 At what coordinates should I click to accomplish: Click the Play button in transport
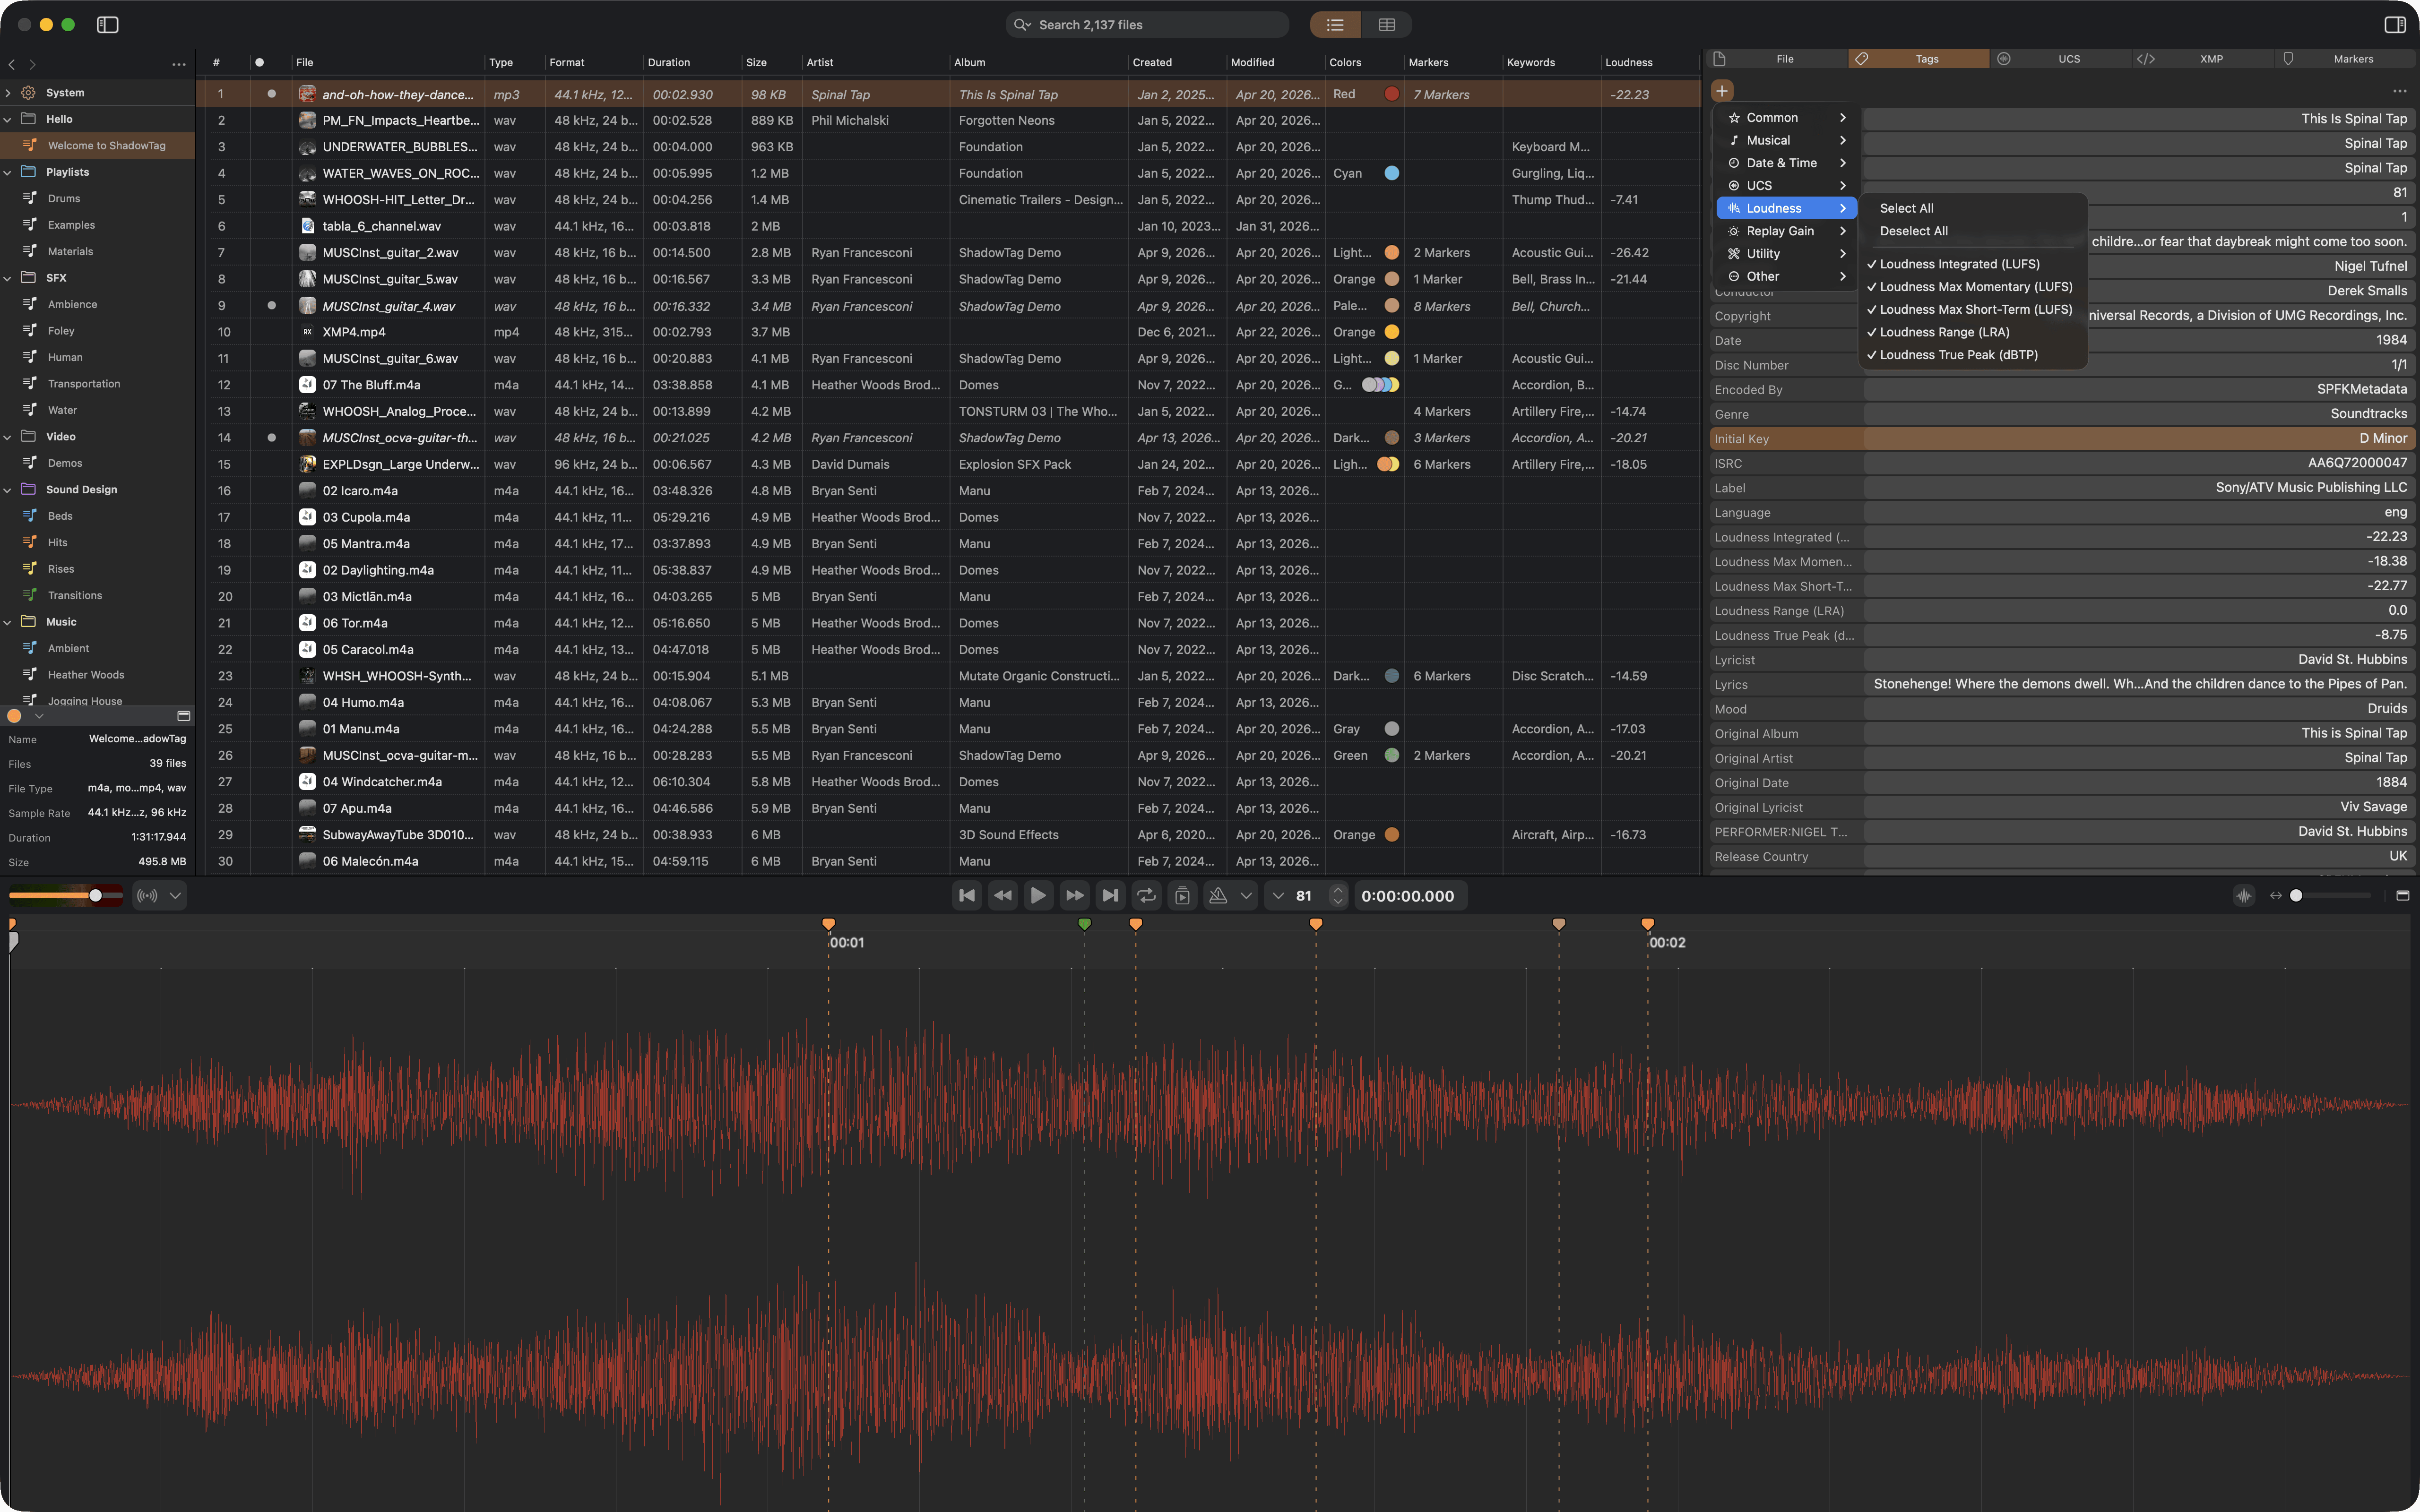1038,895
